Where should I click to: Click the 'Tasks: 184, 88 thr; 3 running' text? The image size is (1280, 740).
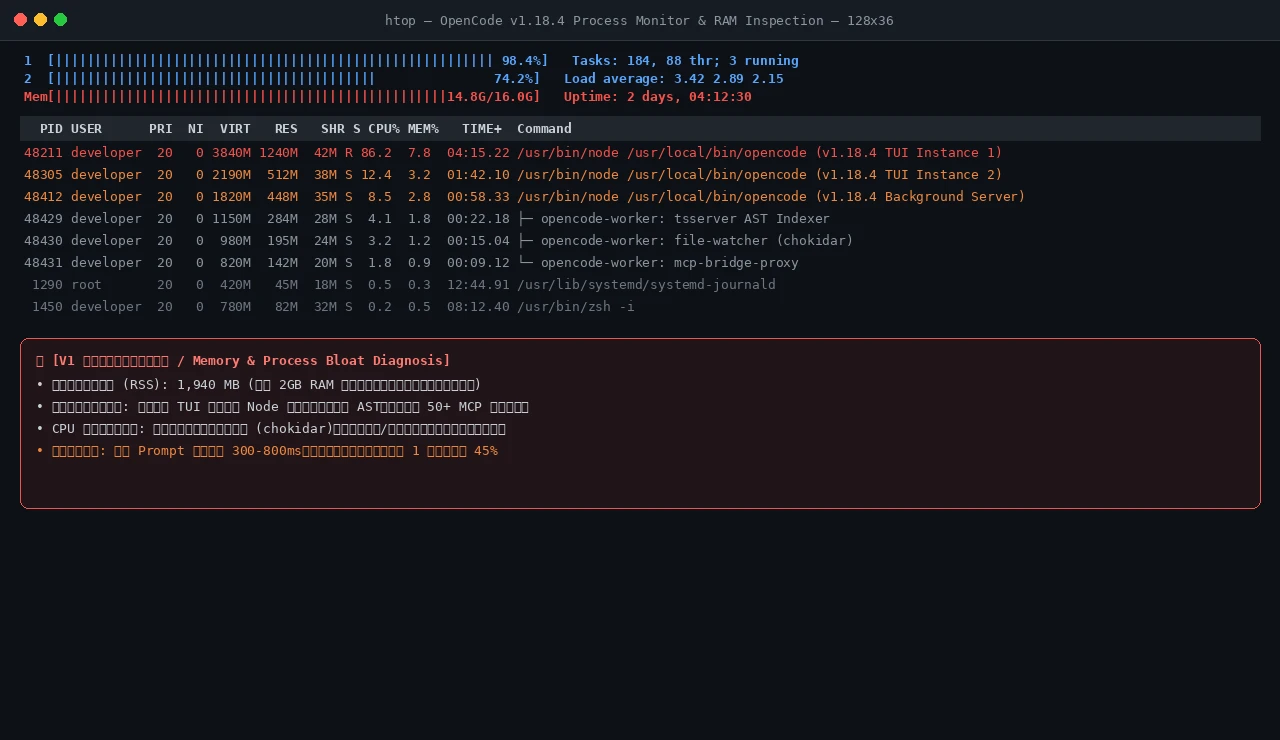(x=685, y=60)
